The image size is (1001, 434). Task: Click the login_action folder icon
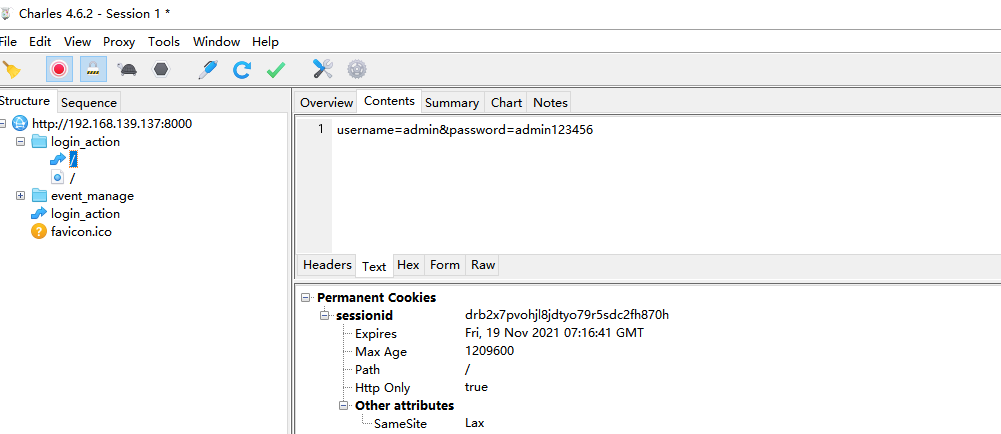coord(39,142)
